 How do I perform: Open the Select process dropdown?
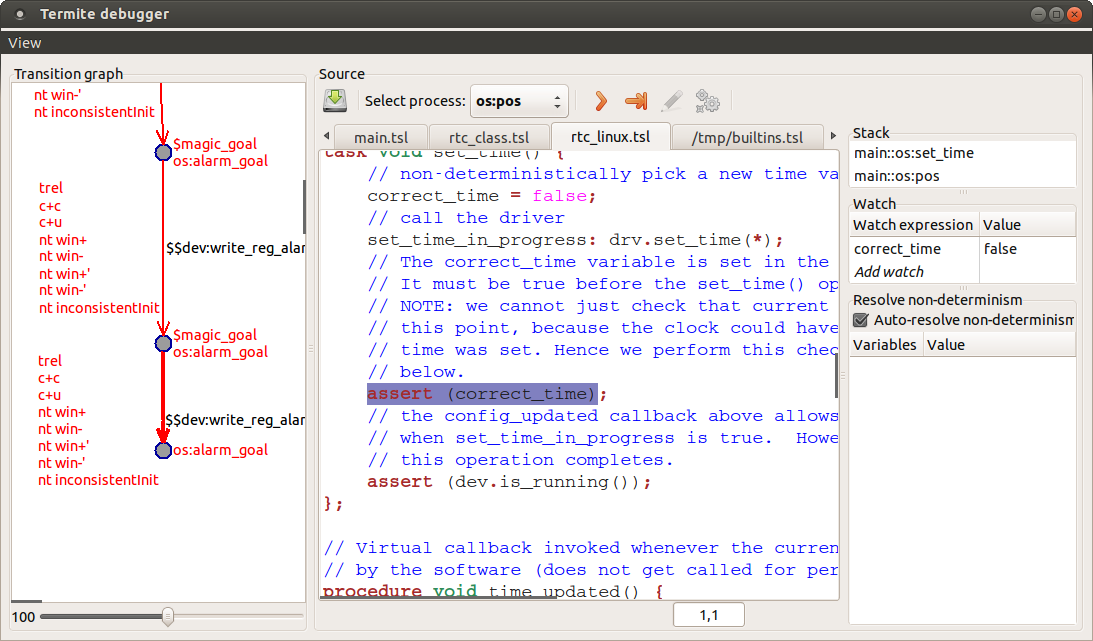point(518,101)
